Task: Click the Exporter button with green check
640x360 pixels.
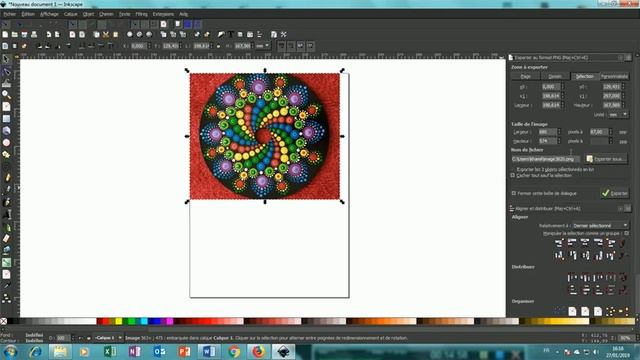Action: [x=615, y=193]
